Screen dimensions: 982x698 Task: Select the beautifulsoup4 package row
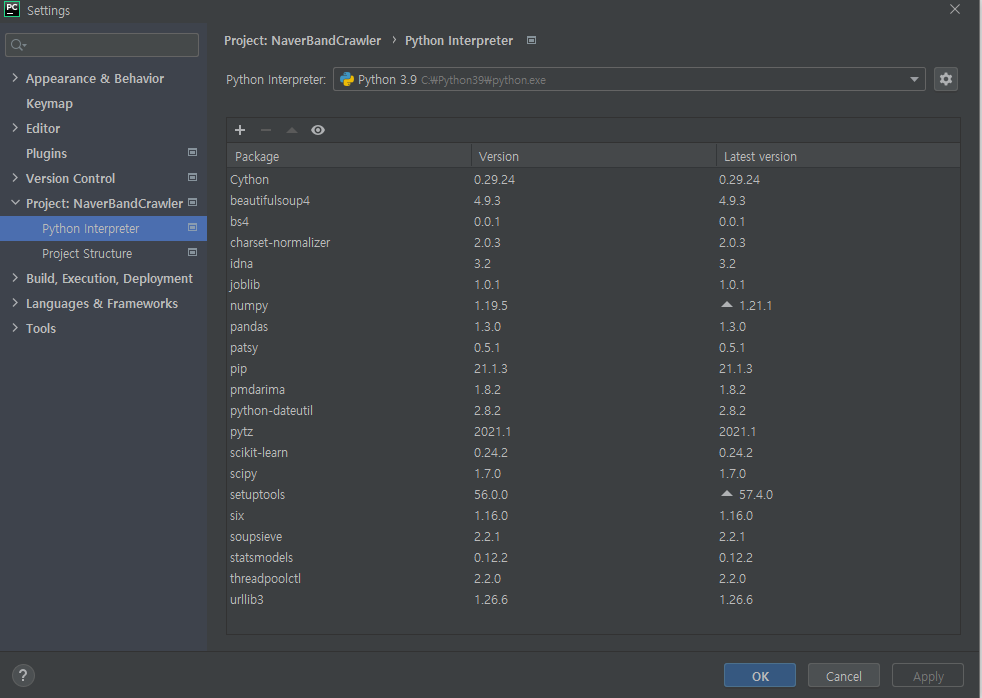pyautogui.click(x=593, y=200)
